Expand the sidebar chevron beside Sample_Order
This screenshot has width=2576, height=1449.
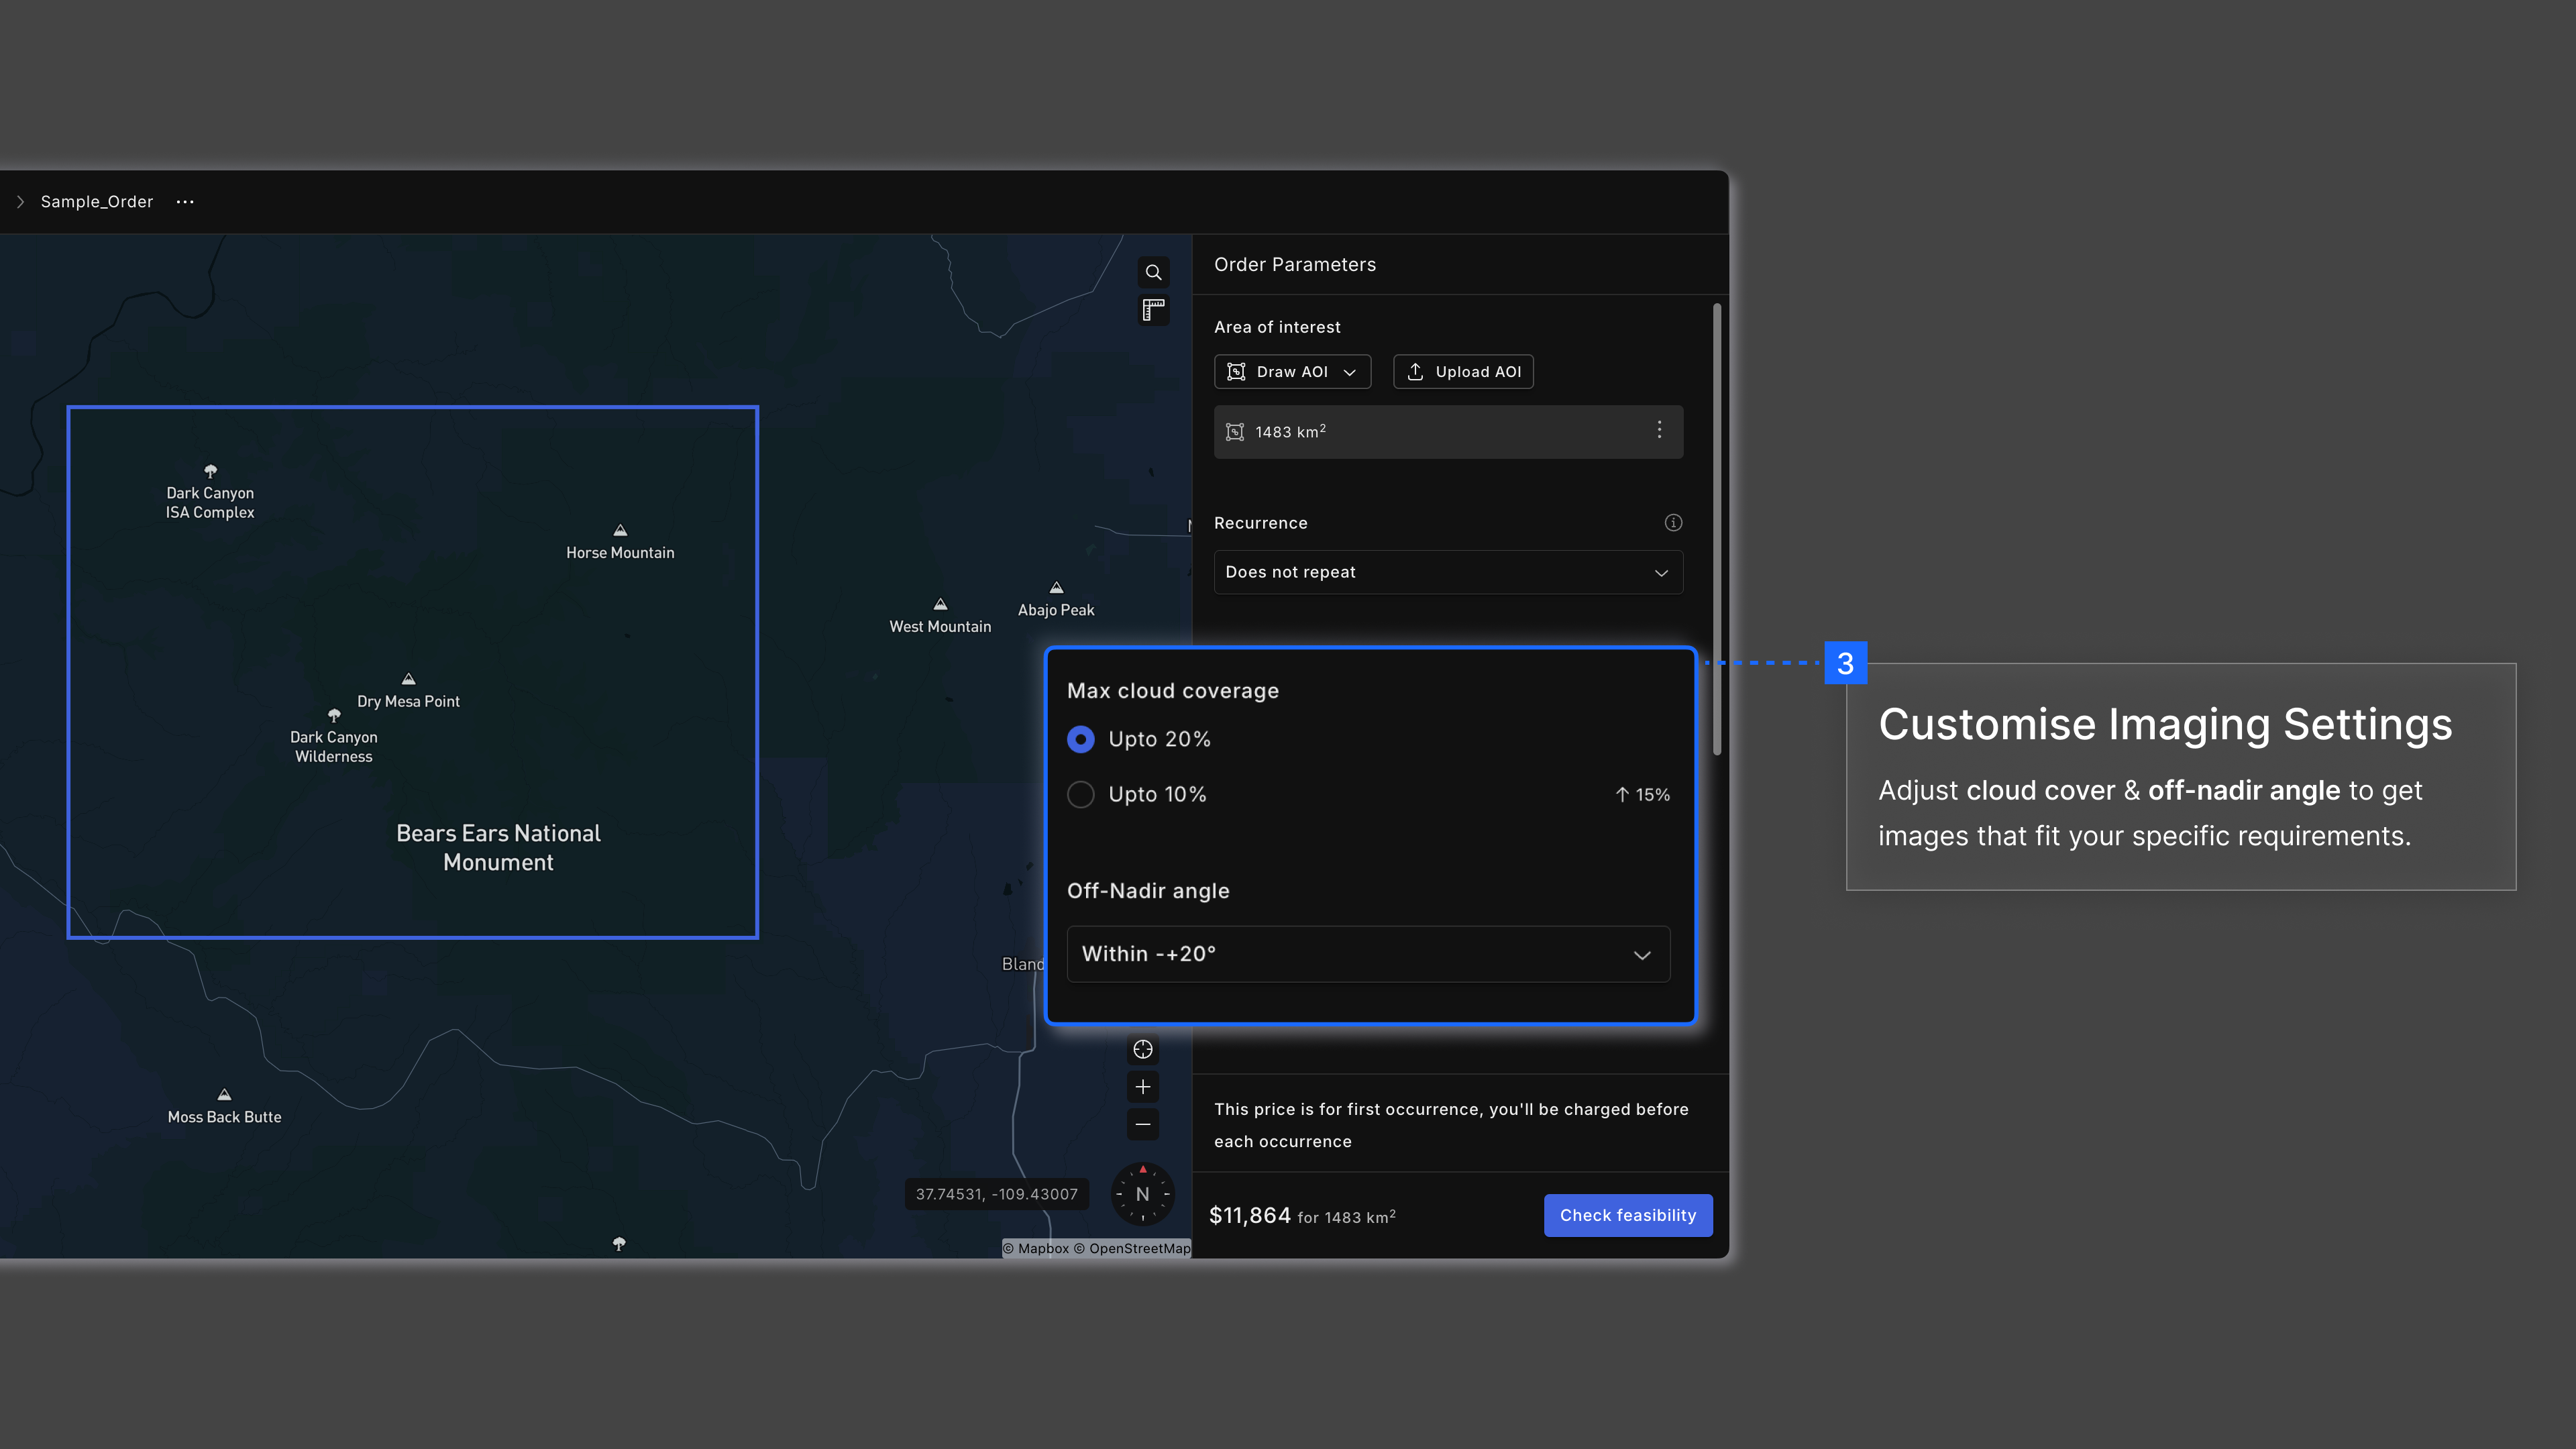click(20, 202)
